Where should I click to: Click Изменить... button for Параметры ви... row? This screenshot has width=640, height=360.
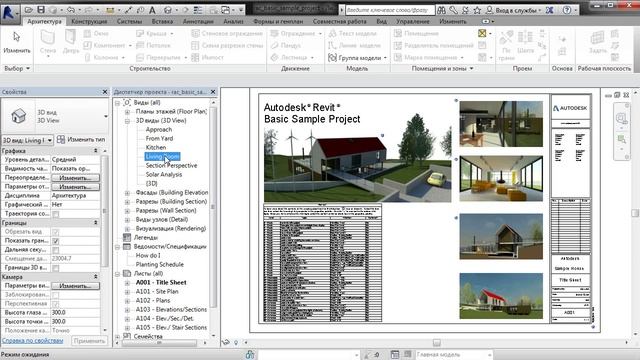(75, 286)
